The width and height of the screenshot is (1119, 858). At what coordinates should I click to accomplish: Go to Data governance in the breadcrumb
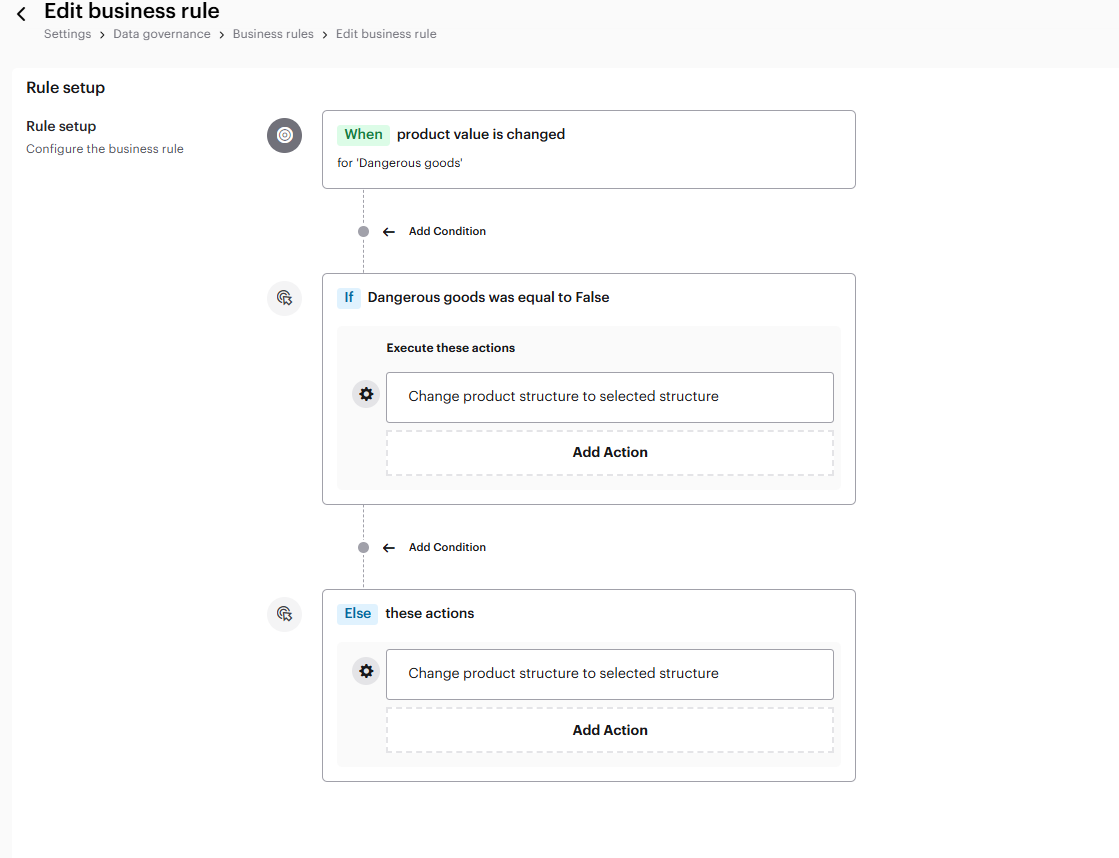[161, 34]
